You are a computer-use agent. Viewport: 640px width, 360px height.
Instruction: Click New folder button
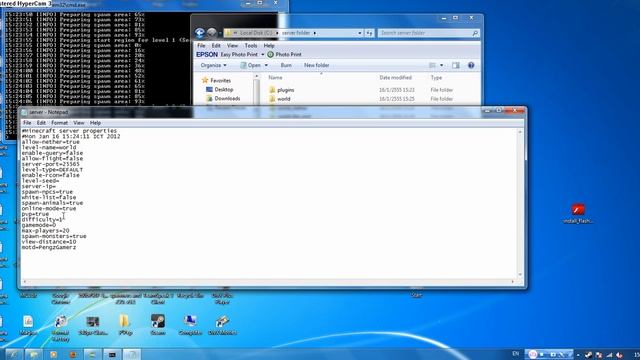coord(316,65)
